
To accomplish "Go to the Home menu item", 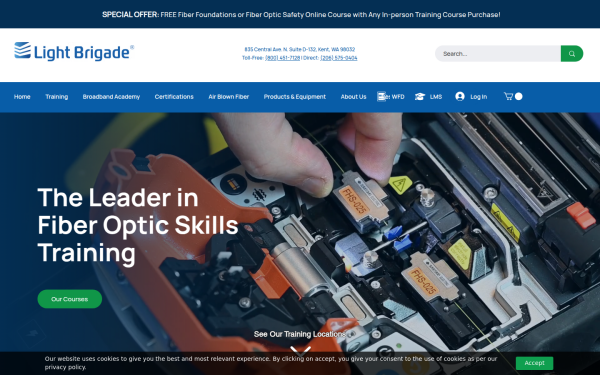I will pos(22,97).
